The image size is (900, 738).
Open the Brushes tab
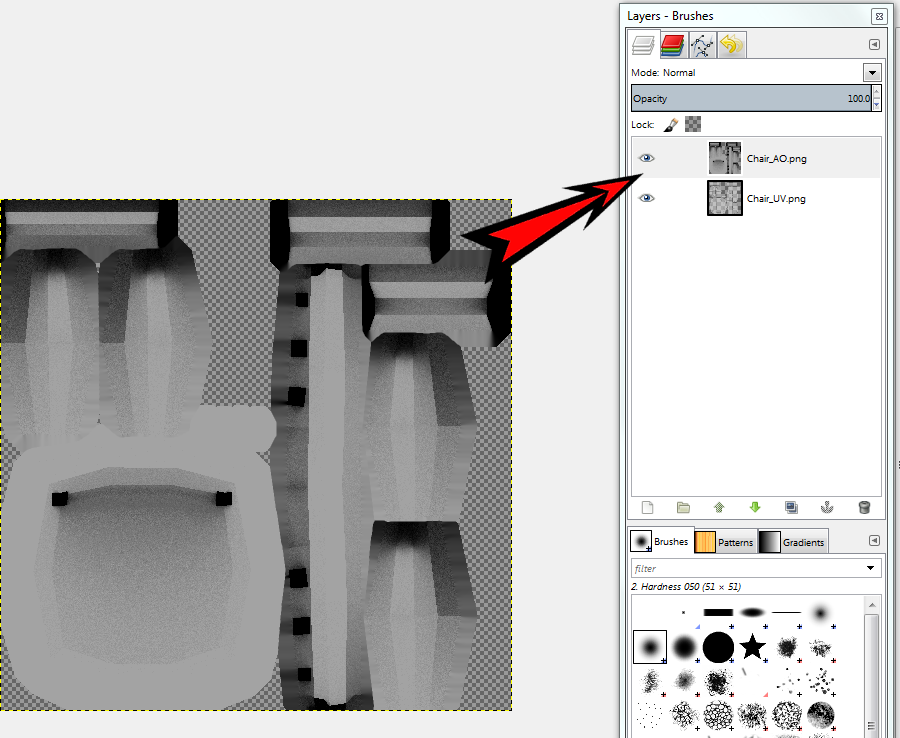point(660,541)
